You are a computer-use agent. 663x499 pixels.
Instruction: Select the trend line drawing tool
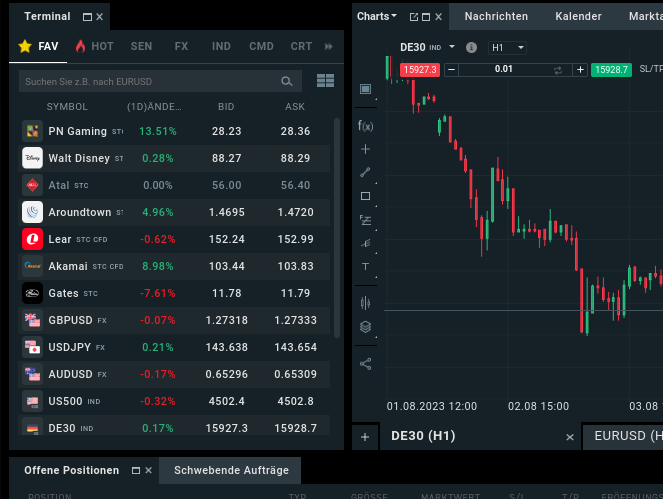tap(365, 172)
